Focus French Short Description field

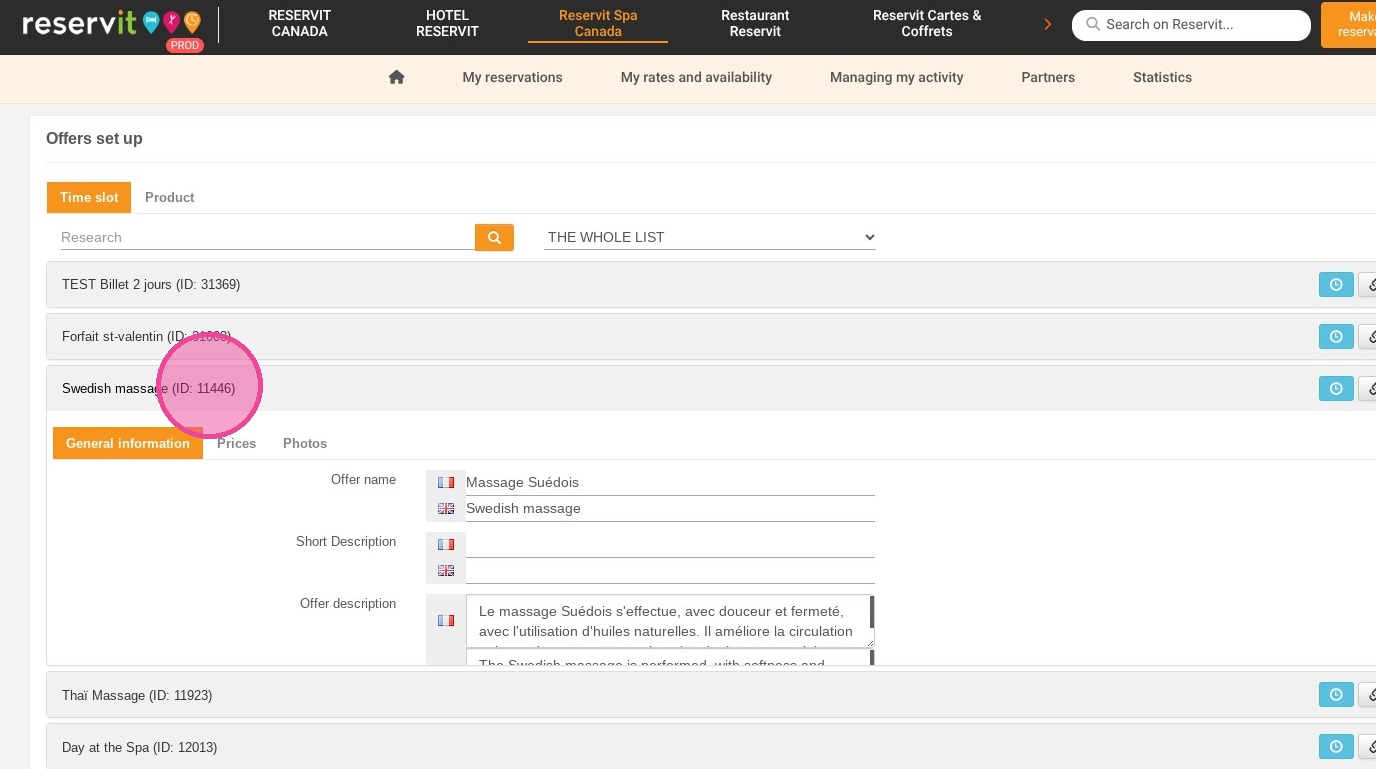click(670, 544)
